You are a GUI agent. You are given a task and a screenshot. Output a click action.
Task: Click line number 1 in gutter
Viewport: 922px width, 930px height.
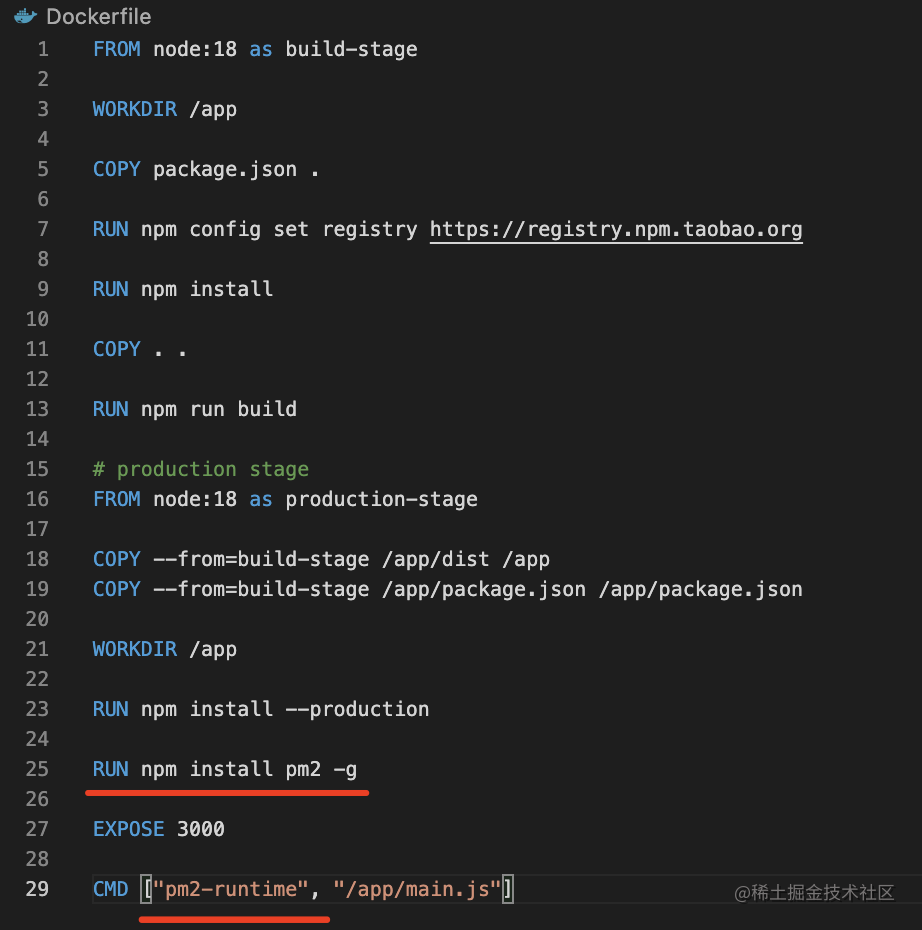point(42,48)
